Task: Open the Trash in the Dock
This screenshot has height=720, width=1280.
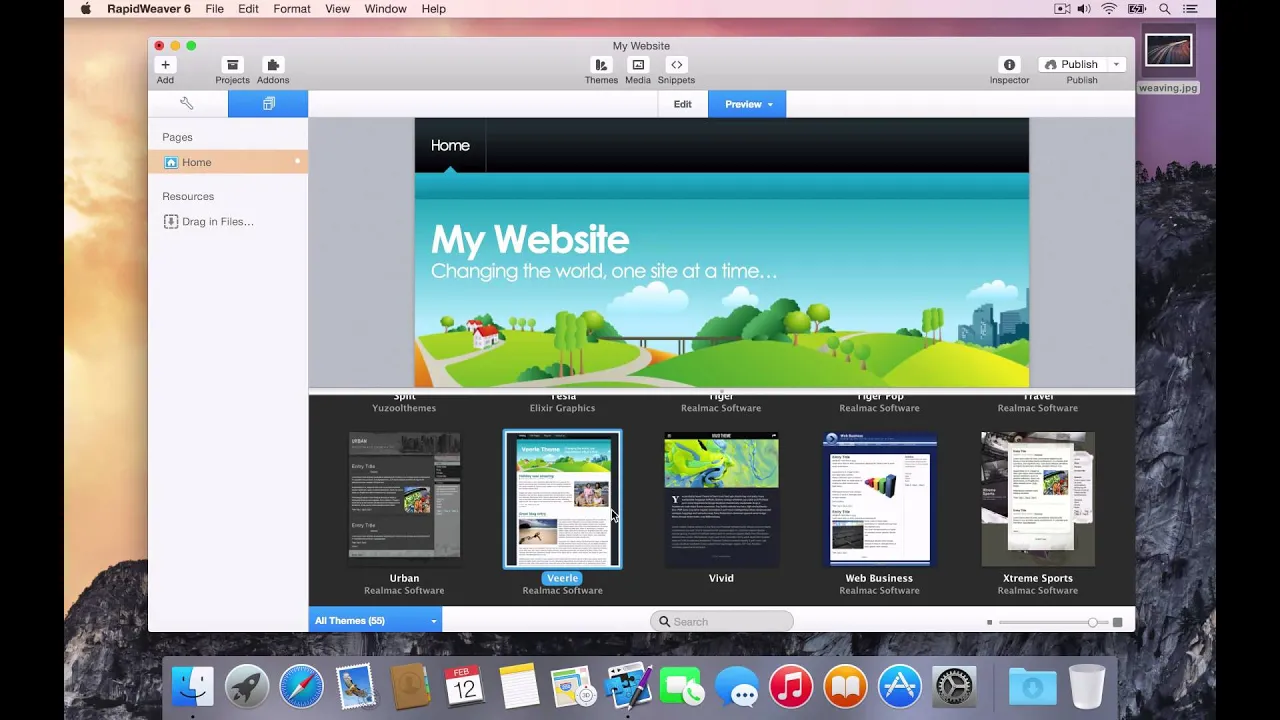Action: point(1087,687)
